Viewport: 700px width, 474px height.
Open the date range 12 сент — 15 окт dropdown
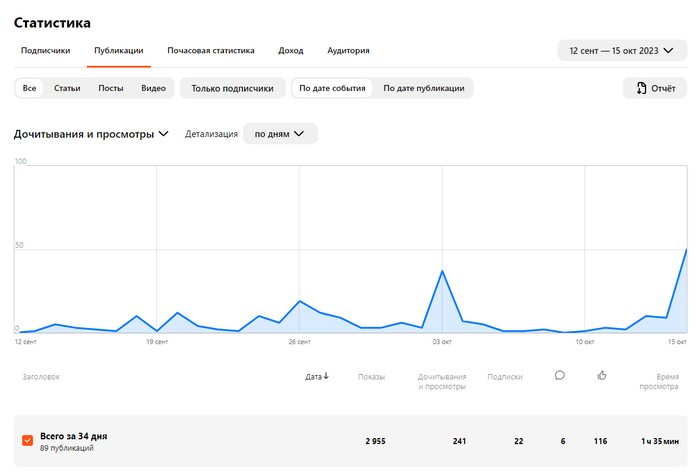point(621,50)
